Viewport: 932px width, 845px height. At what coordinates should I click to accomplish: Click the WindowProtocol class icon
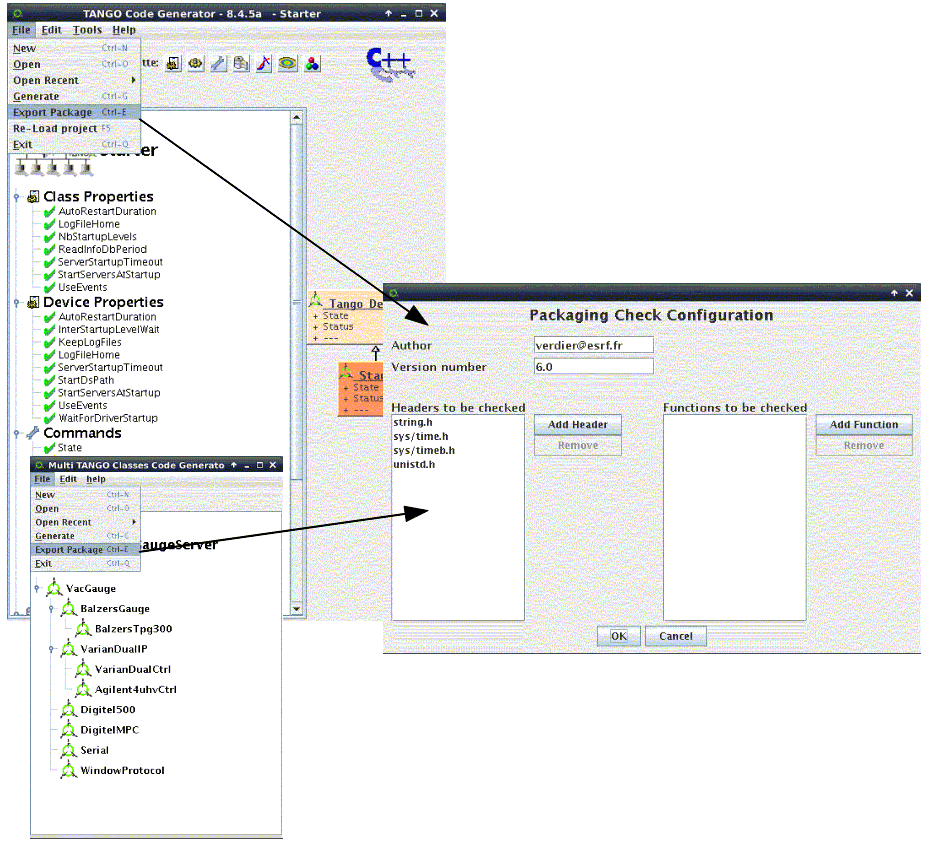click(x=69, y=770)
